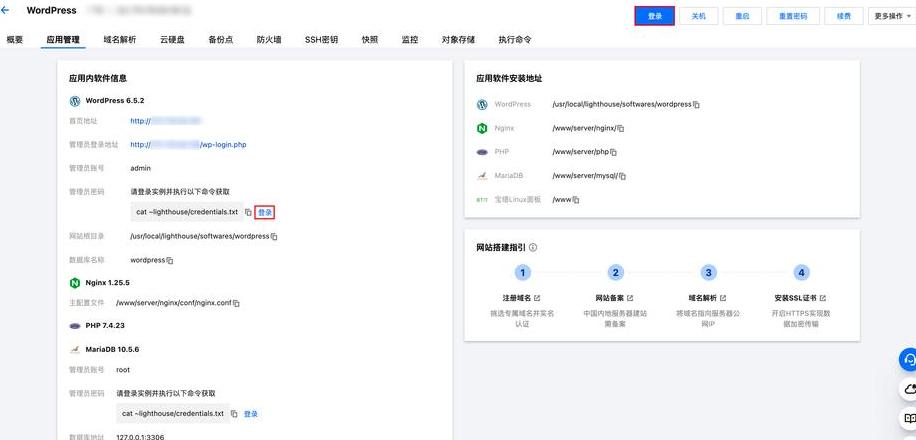
Task: Click the 续费 button
Action: [844, 16]
